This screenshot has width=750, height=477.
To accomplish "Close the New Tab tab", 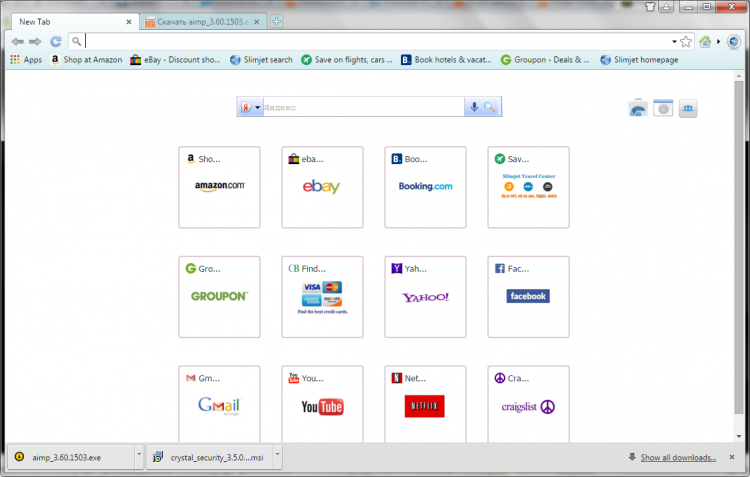I will 129,22.
